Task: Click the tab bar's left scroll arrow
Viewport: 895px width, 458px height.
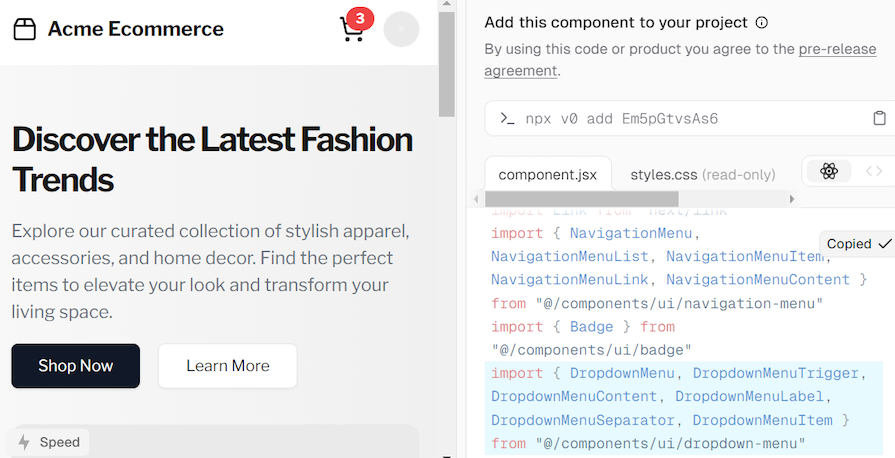Action: [x=490, y=199]
